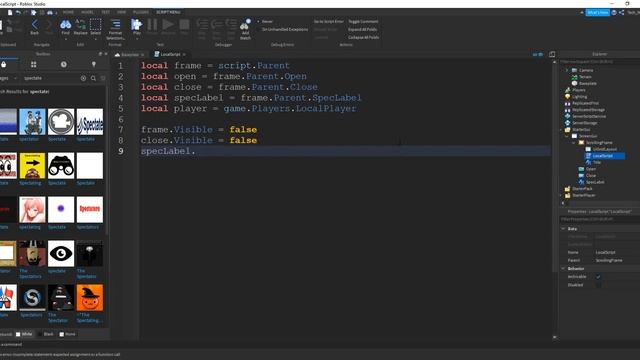Screen dimensions: 640x360
Task: Collapse the ScreenGui tree node
Action: [x=567, y=136]
